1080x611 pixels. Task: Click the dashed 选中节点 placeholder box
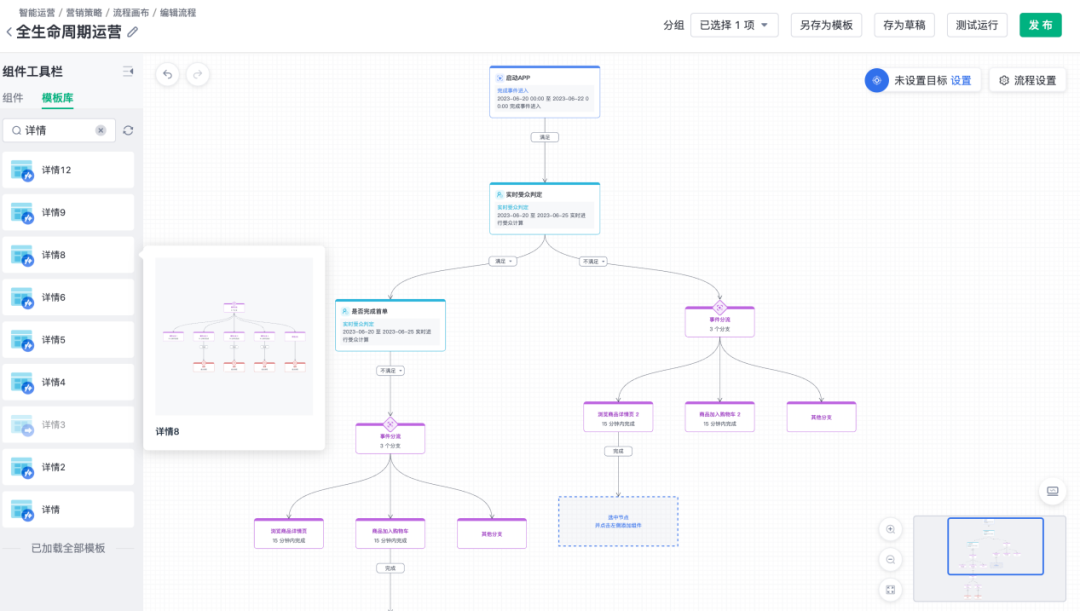point(618,521)
